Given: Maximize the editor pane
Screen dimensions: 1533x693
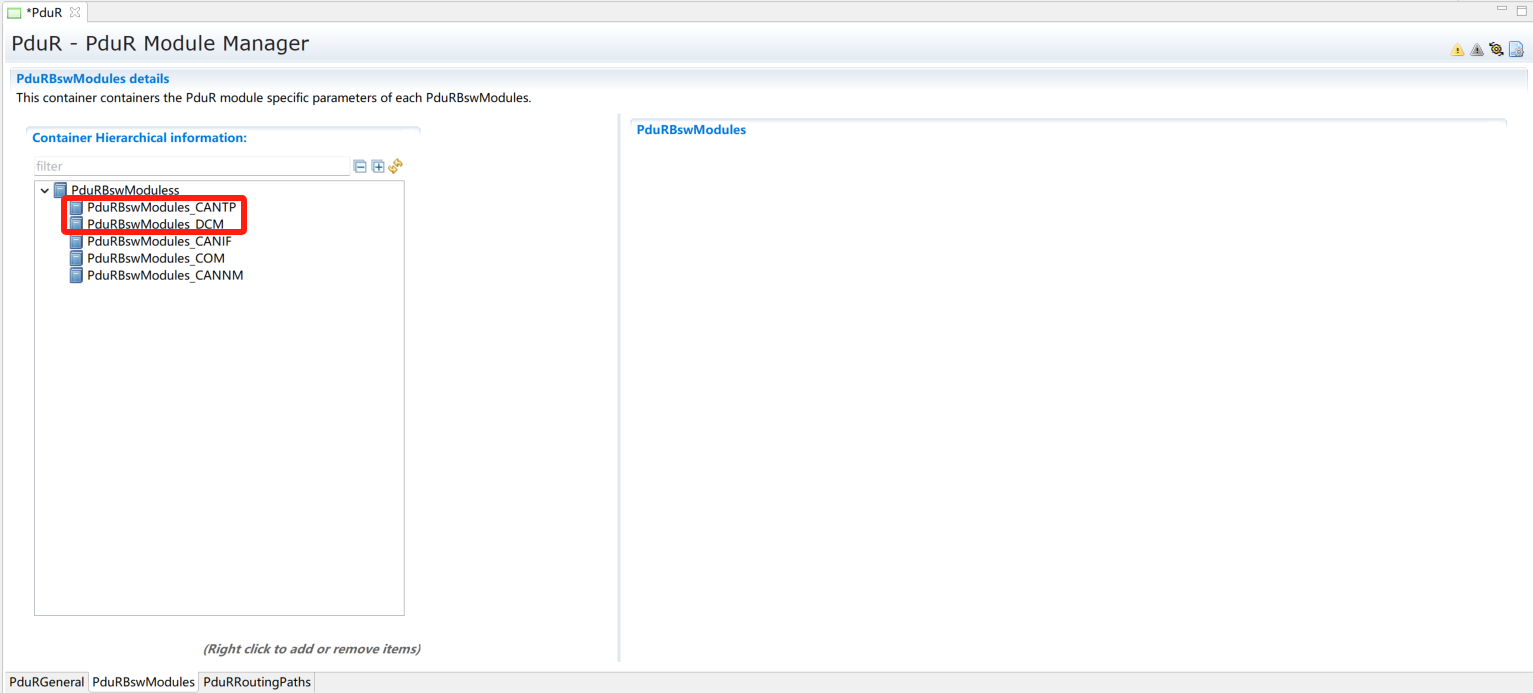Looking at the screenshot, I should point(1520,9).
